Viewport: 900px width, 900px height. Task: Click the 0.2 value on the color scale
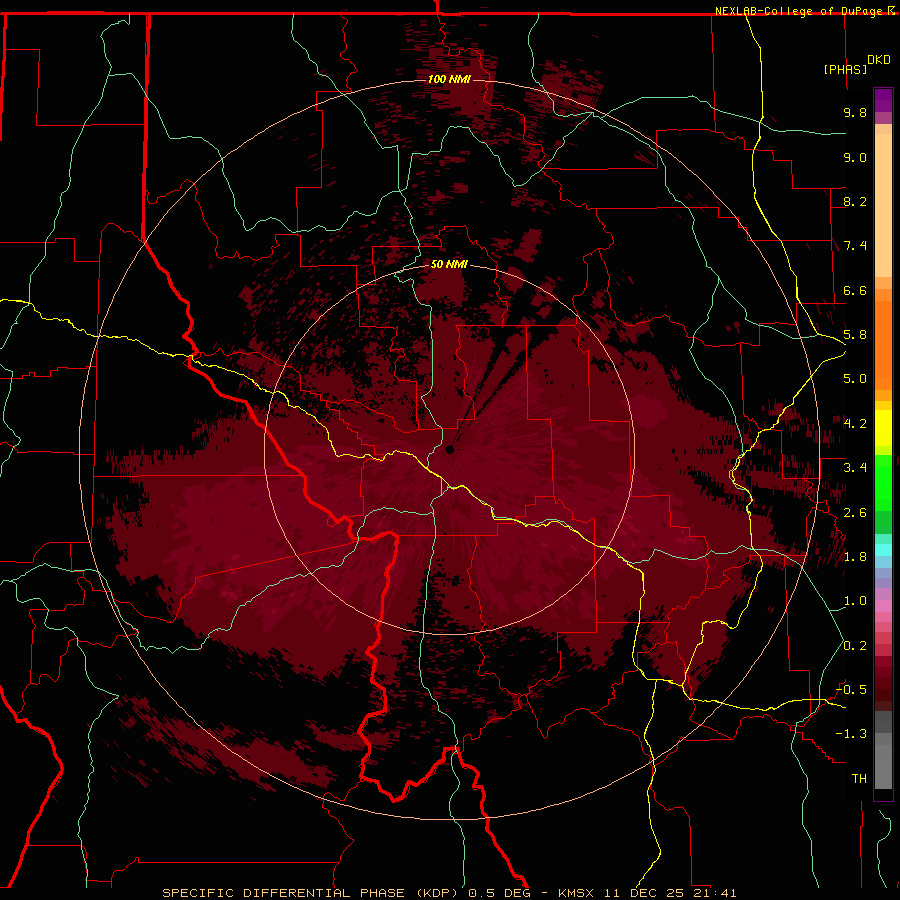tap(855, 646)
